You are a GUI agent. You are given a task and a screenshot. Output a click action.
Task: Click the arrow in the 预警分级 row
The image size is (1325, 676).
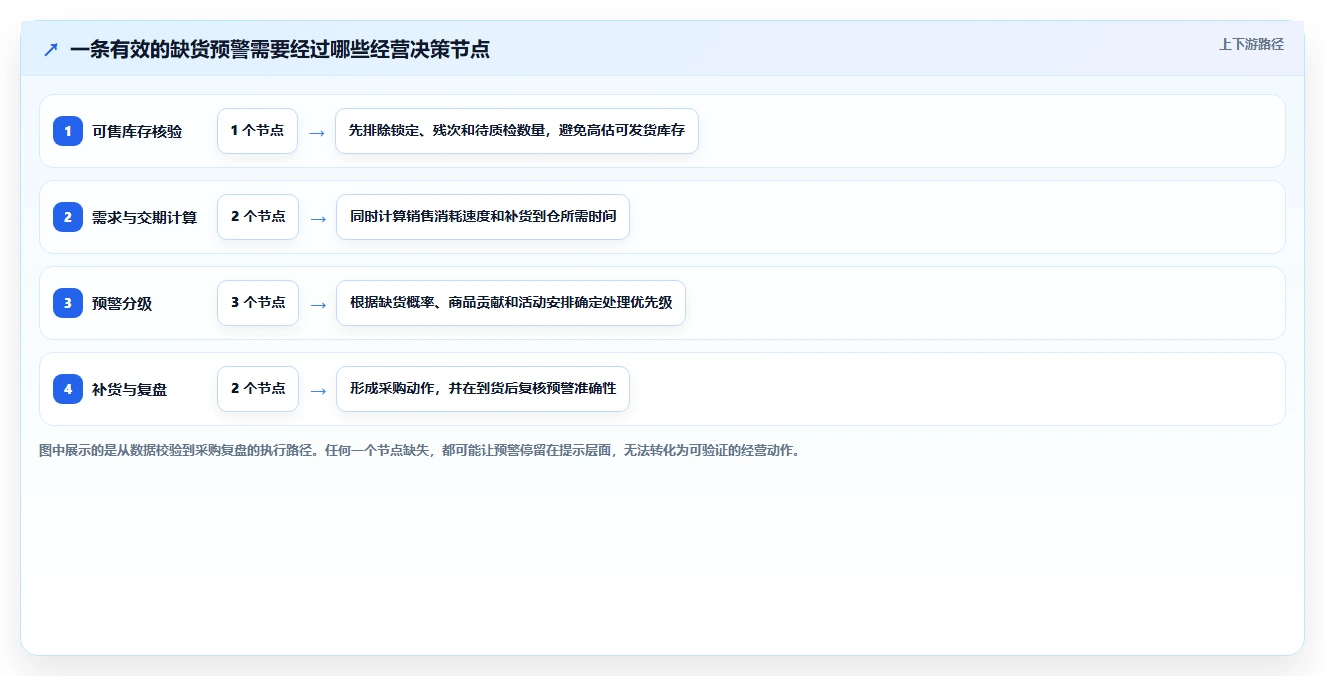tap(318, 304)
